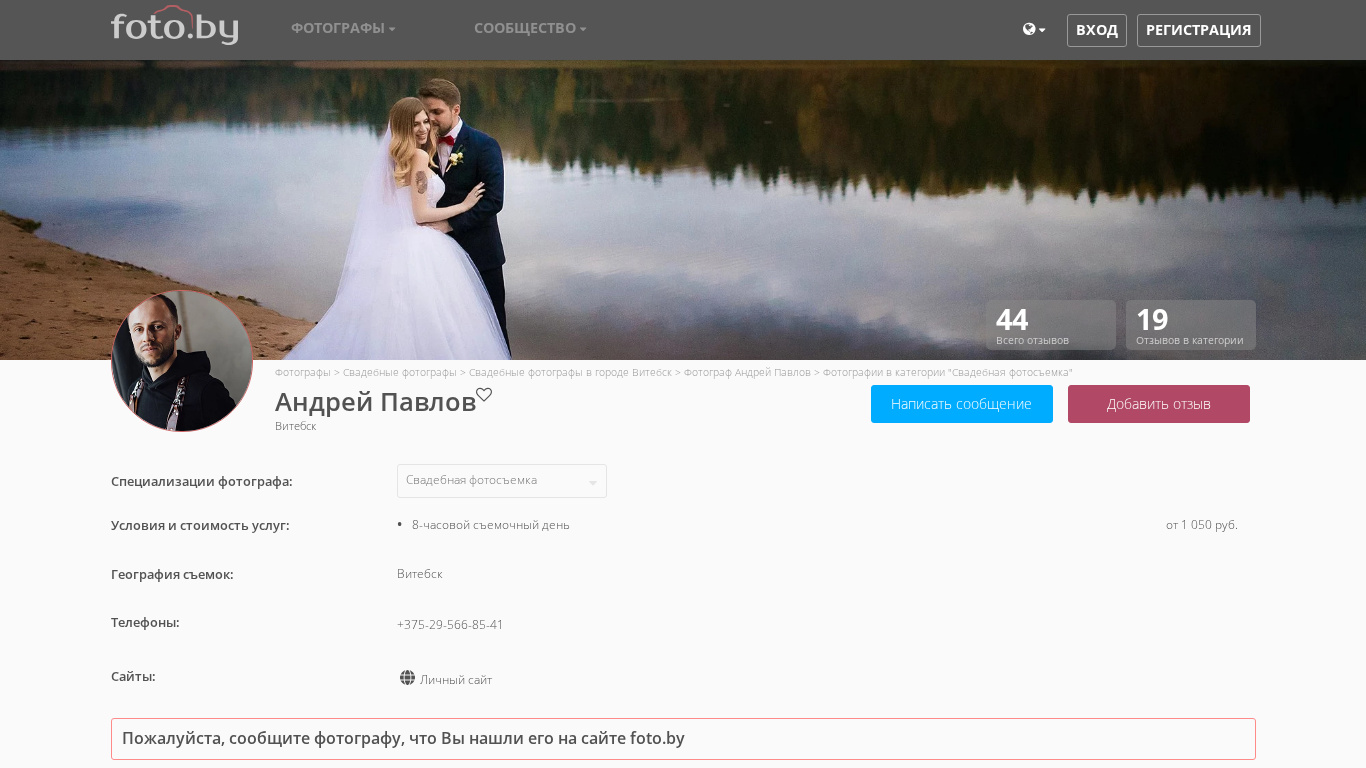Click the price text от 1 050 руб.

1202,525
